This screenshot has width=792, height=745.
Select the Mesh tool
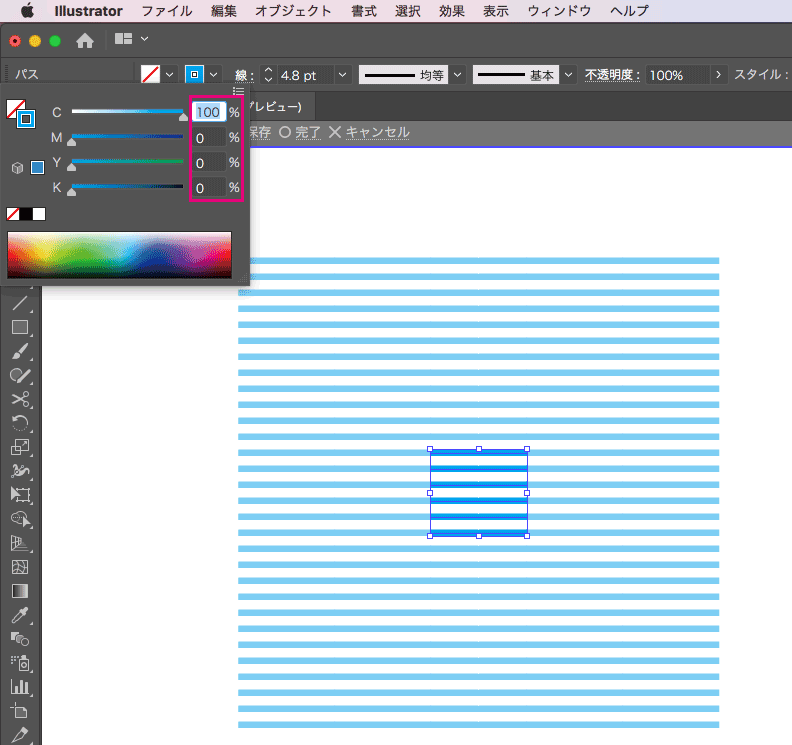pos(20,567)
